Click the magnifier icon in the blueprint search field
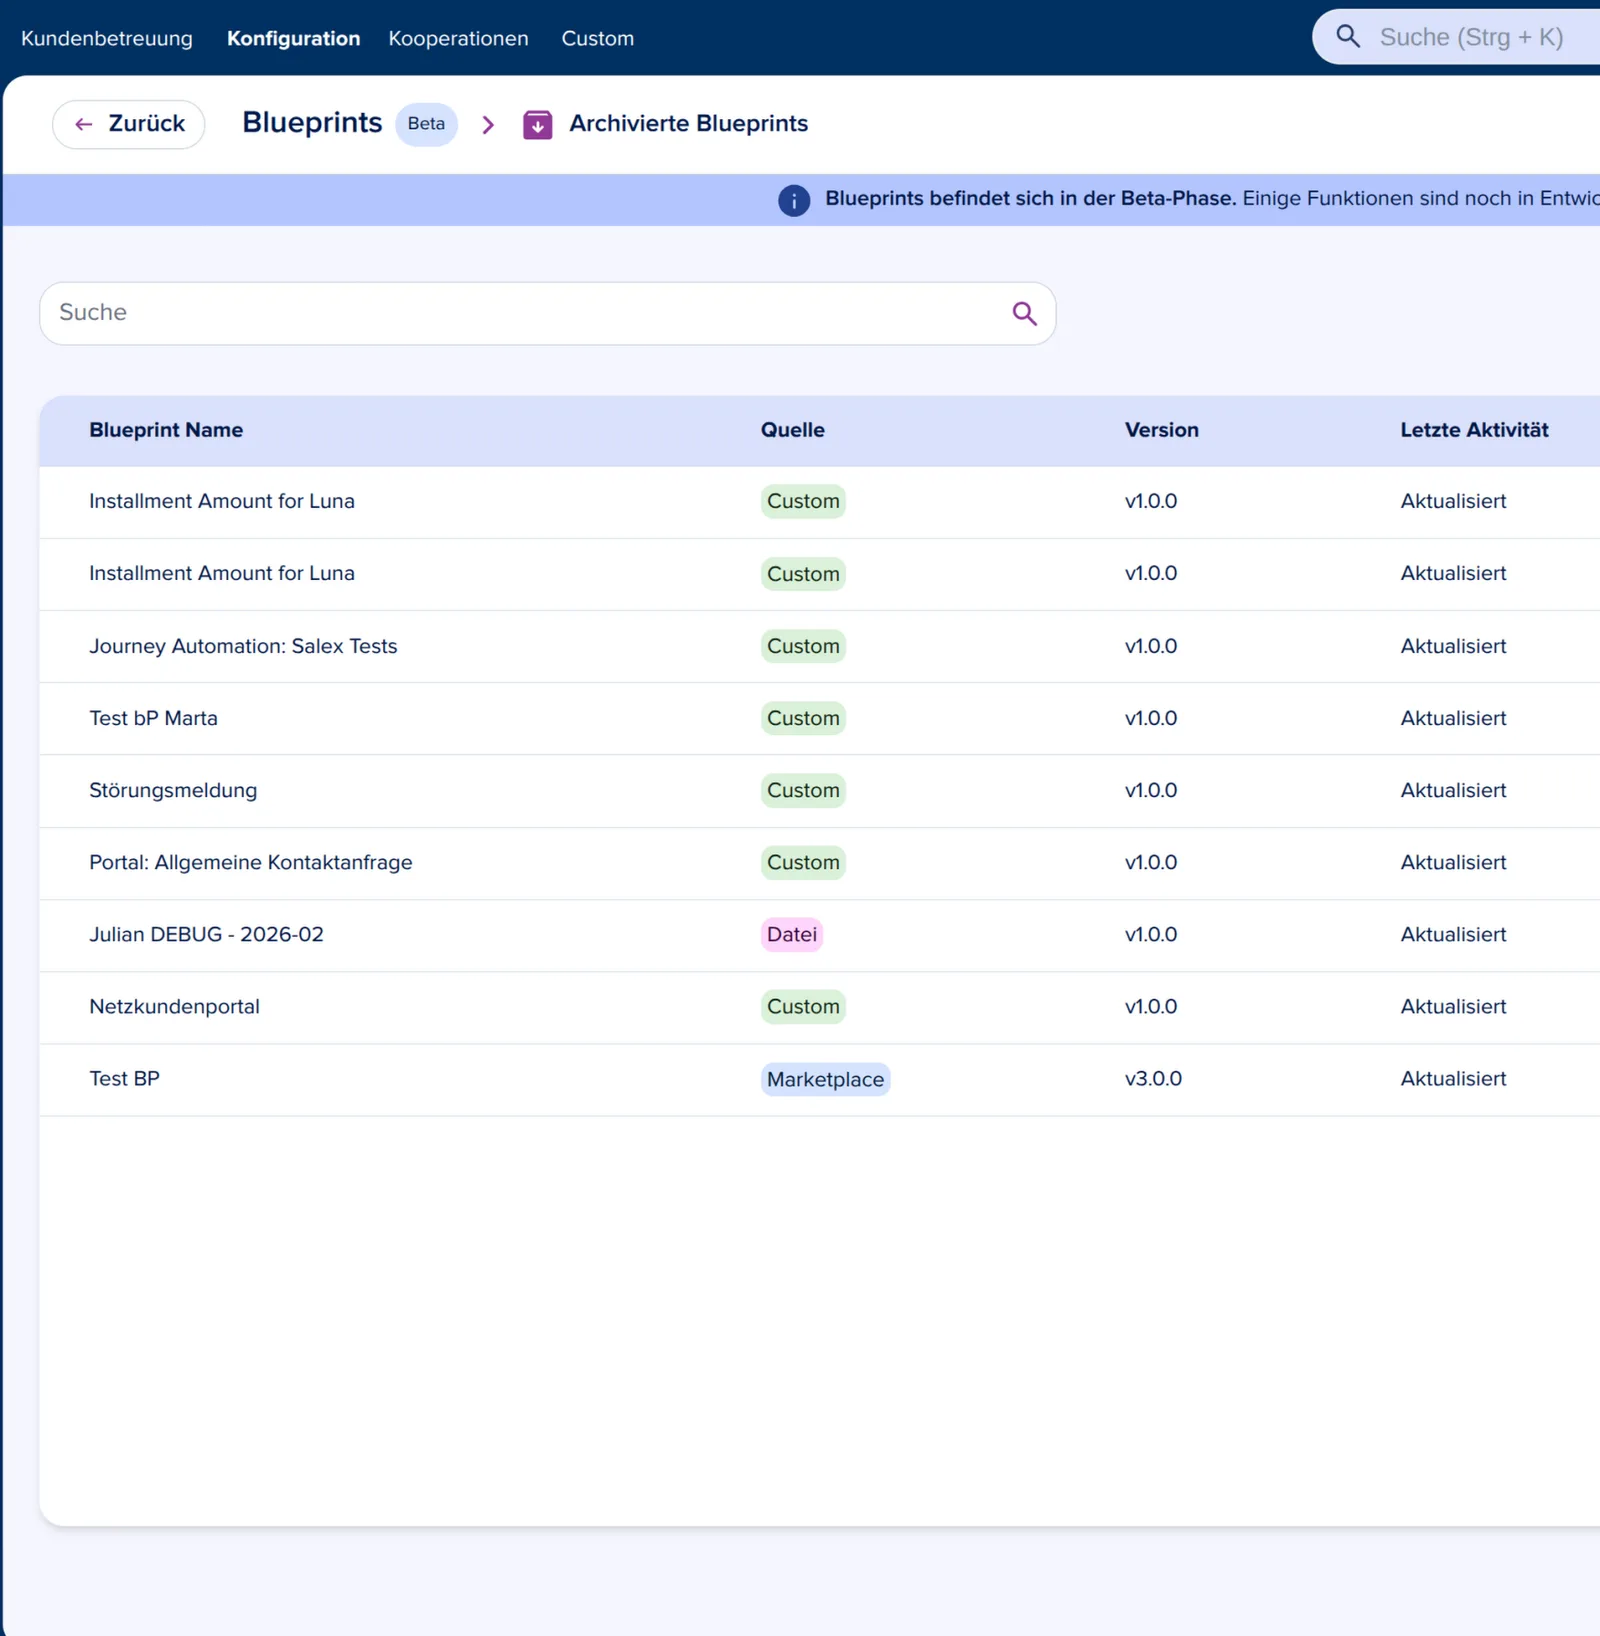Viewport: 1600px width, 1636px height. click(x=1024, y=313)
